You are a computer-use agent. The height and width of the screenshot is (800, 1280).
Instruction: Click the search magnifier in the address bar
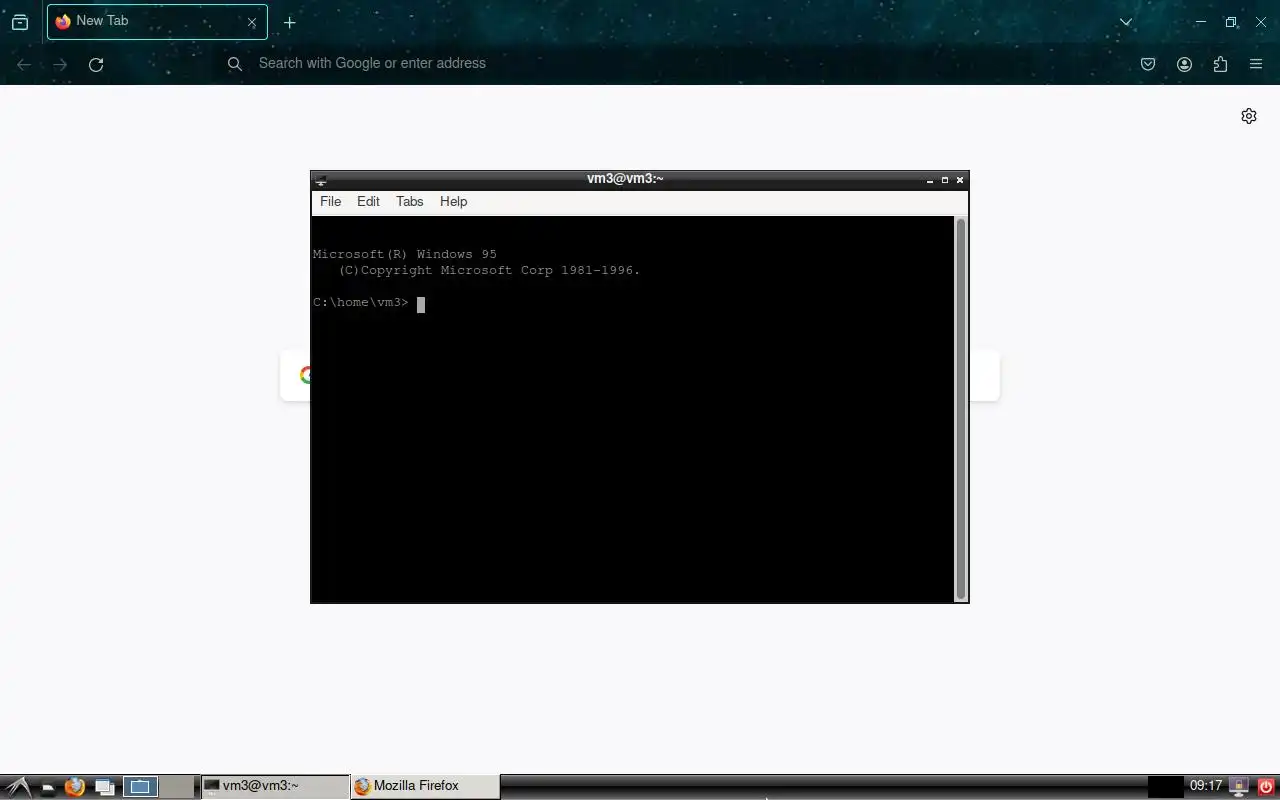[235, 64]
